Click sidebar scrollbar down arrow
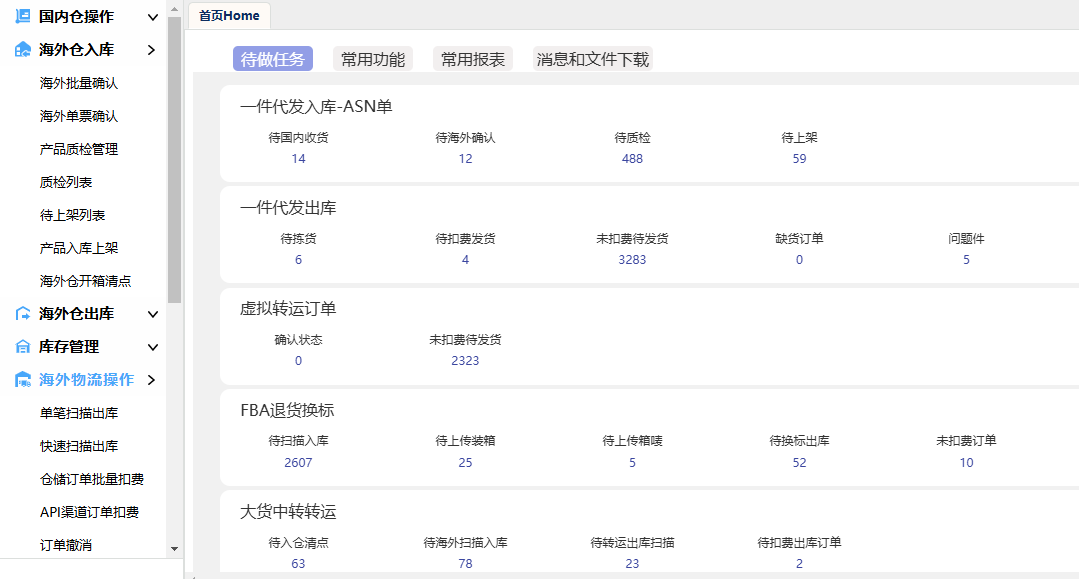The width and height of the screenshot is (1079, 579). coord(174,548)
